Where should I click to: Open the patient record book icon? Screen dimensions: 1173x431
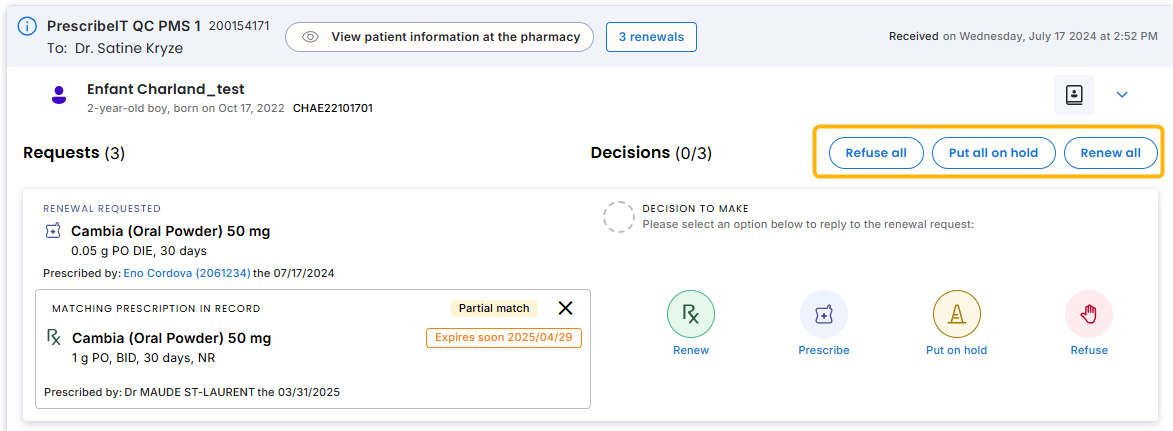tap(1074, 95)
